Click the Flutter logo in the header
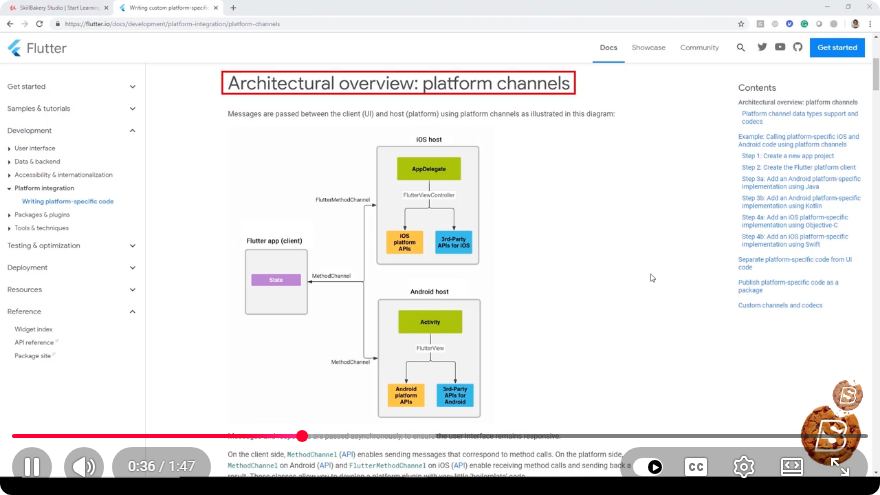The width and height of the screenshot is (880, 495). [x=37, y=48]
